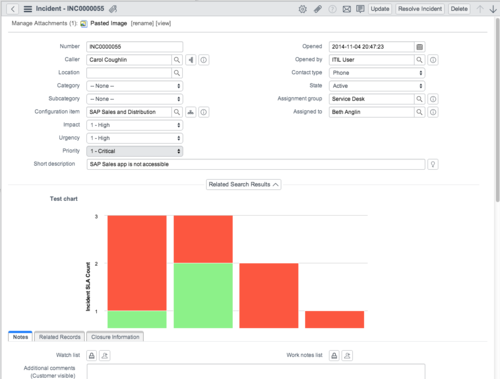This screenshot has height=379, width=500.
Task: Click the Pasted Image attachment icon
Action: pyautogui.click(x=84, y=24)
